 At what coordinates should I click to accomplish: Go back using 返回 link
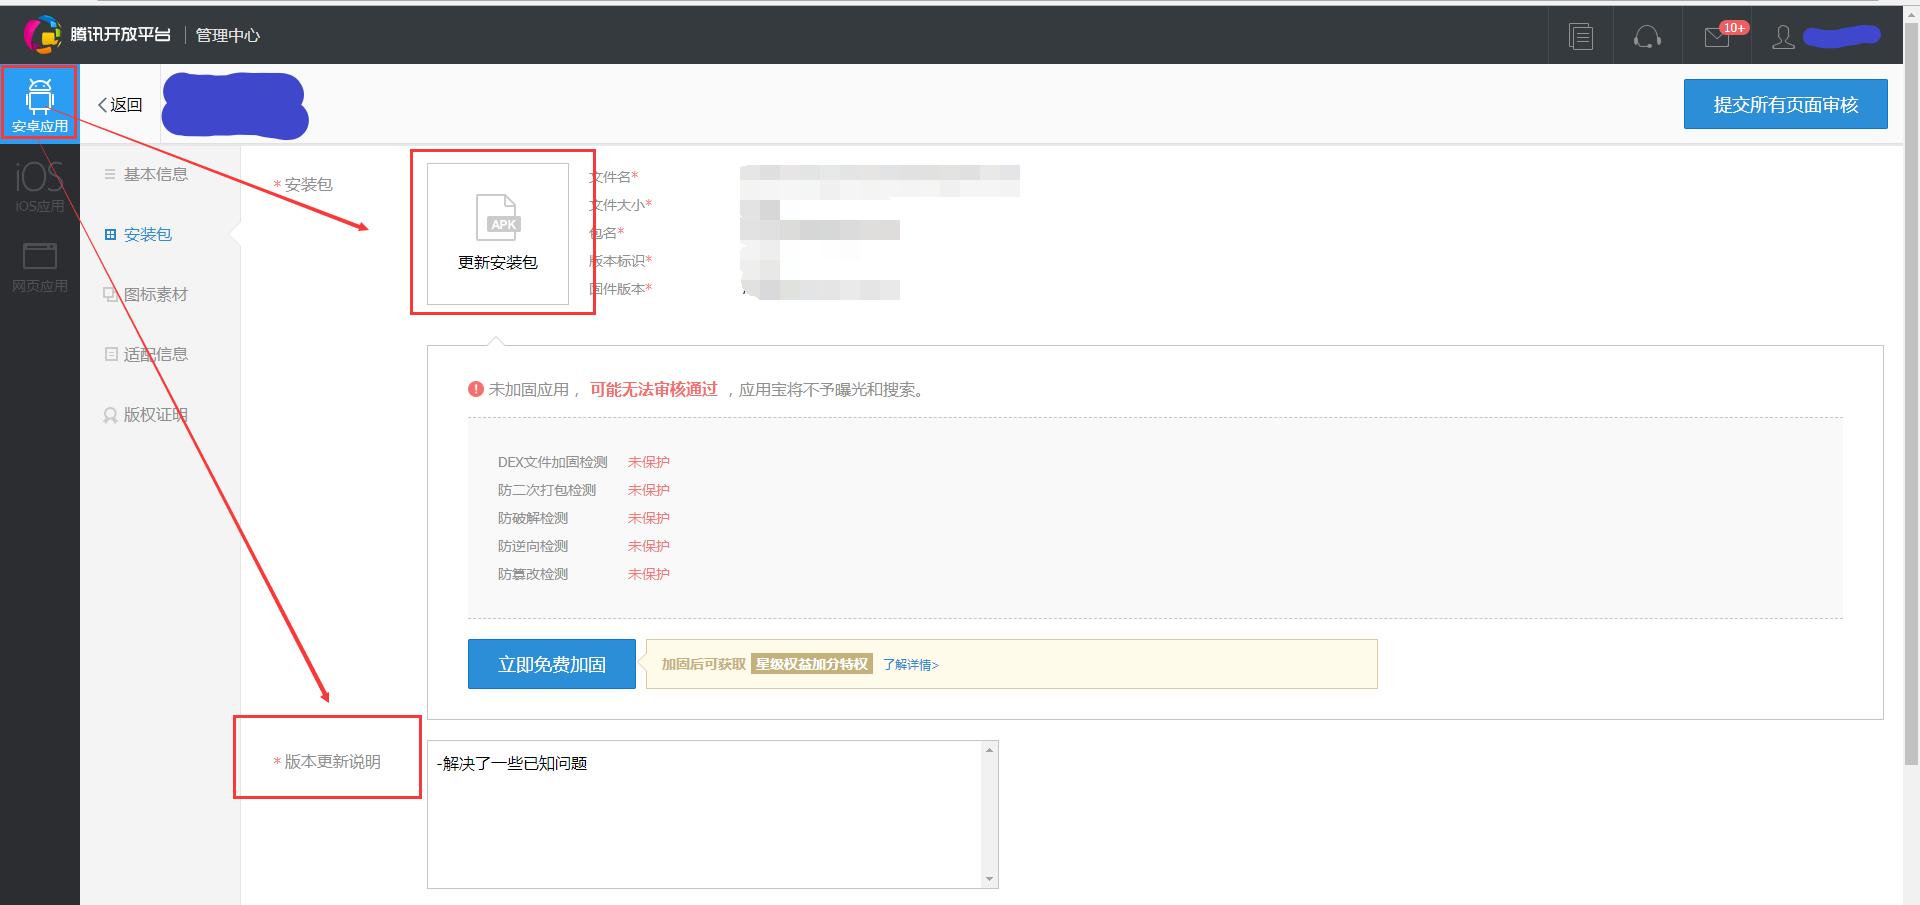pos(120,105)
